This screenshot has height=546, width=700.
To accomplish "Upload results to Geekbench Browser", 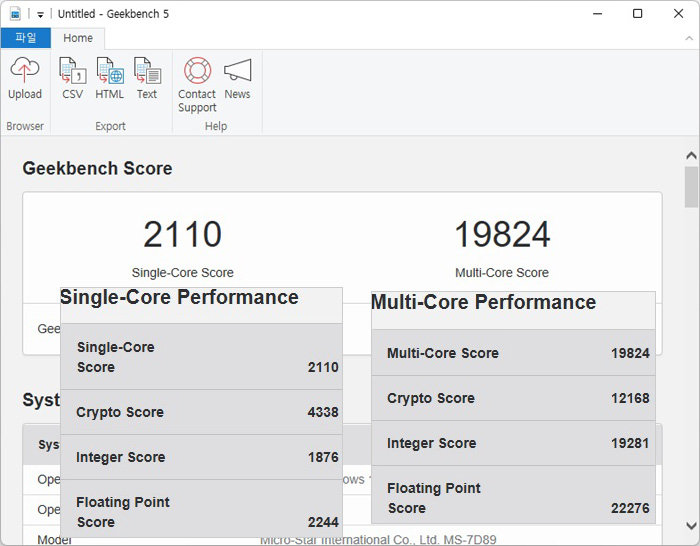I will (x=25, y=79).
